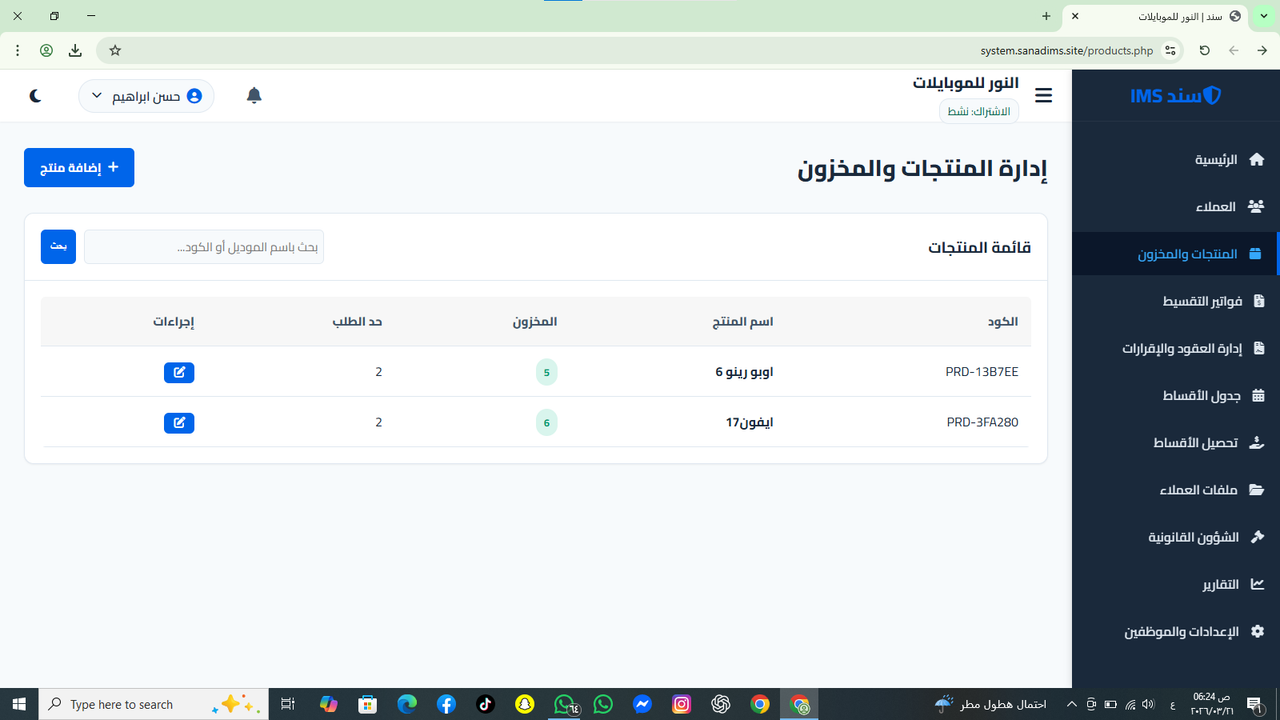Open notifications bell icon
Screen dimensions: 1280x720
(254, 95)
